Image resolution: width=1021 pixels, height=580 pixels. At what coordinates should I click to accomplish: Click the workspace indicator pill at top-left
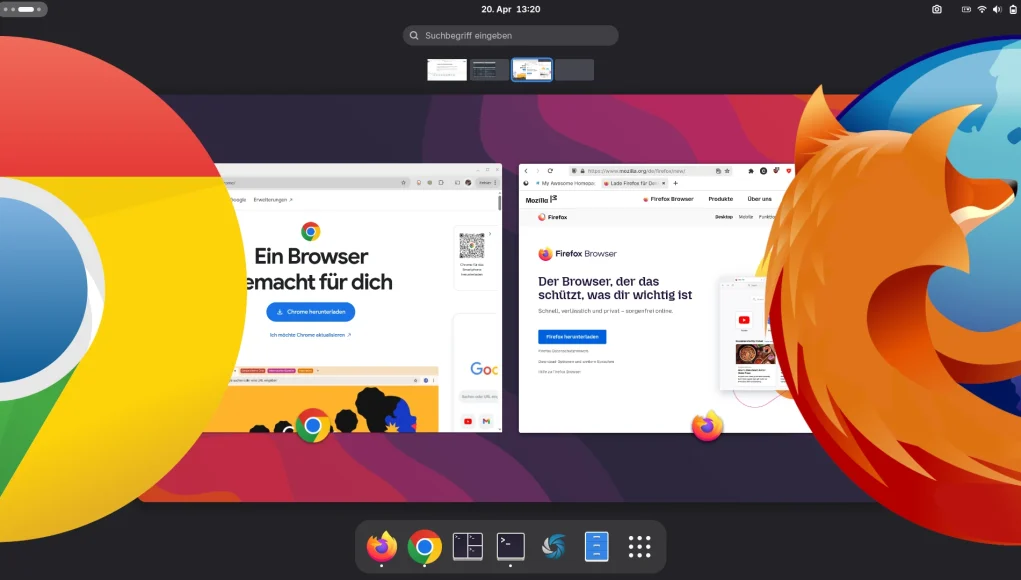(24, 9)
